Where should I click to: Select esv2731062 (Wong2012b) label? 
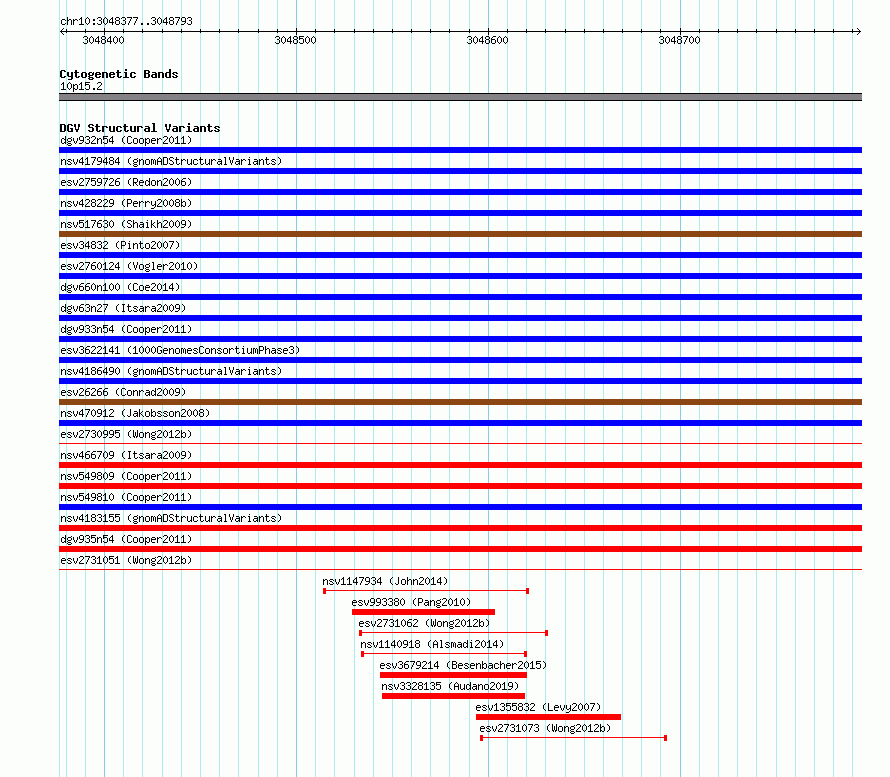[425, 623]
